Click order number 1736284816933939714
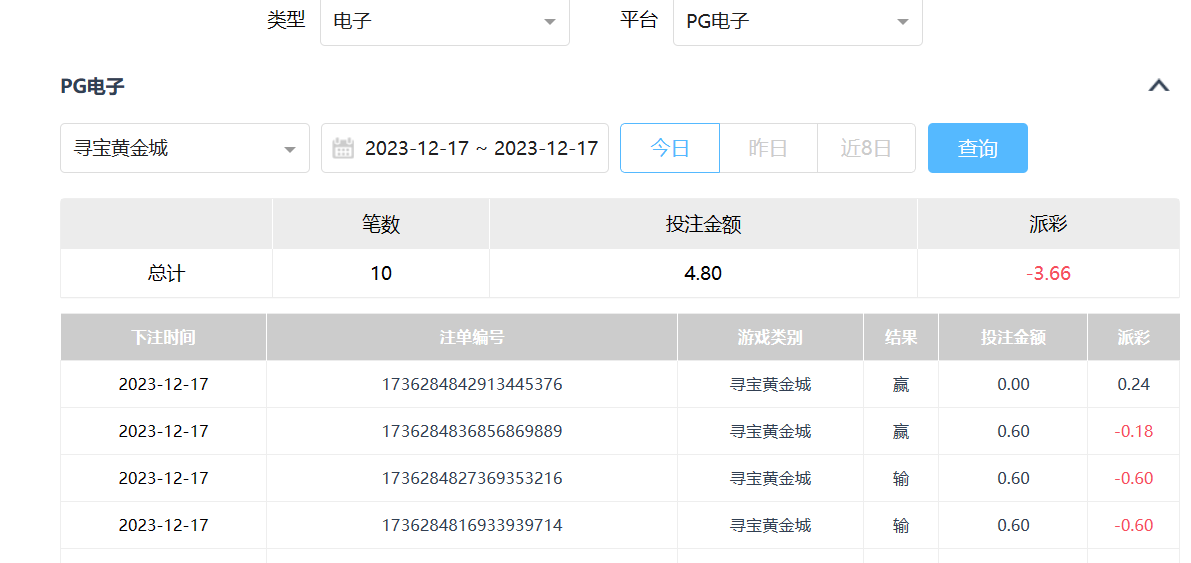Image resolution: width=1191 pixels, height=563 pixels. tap(472, 526)
